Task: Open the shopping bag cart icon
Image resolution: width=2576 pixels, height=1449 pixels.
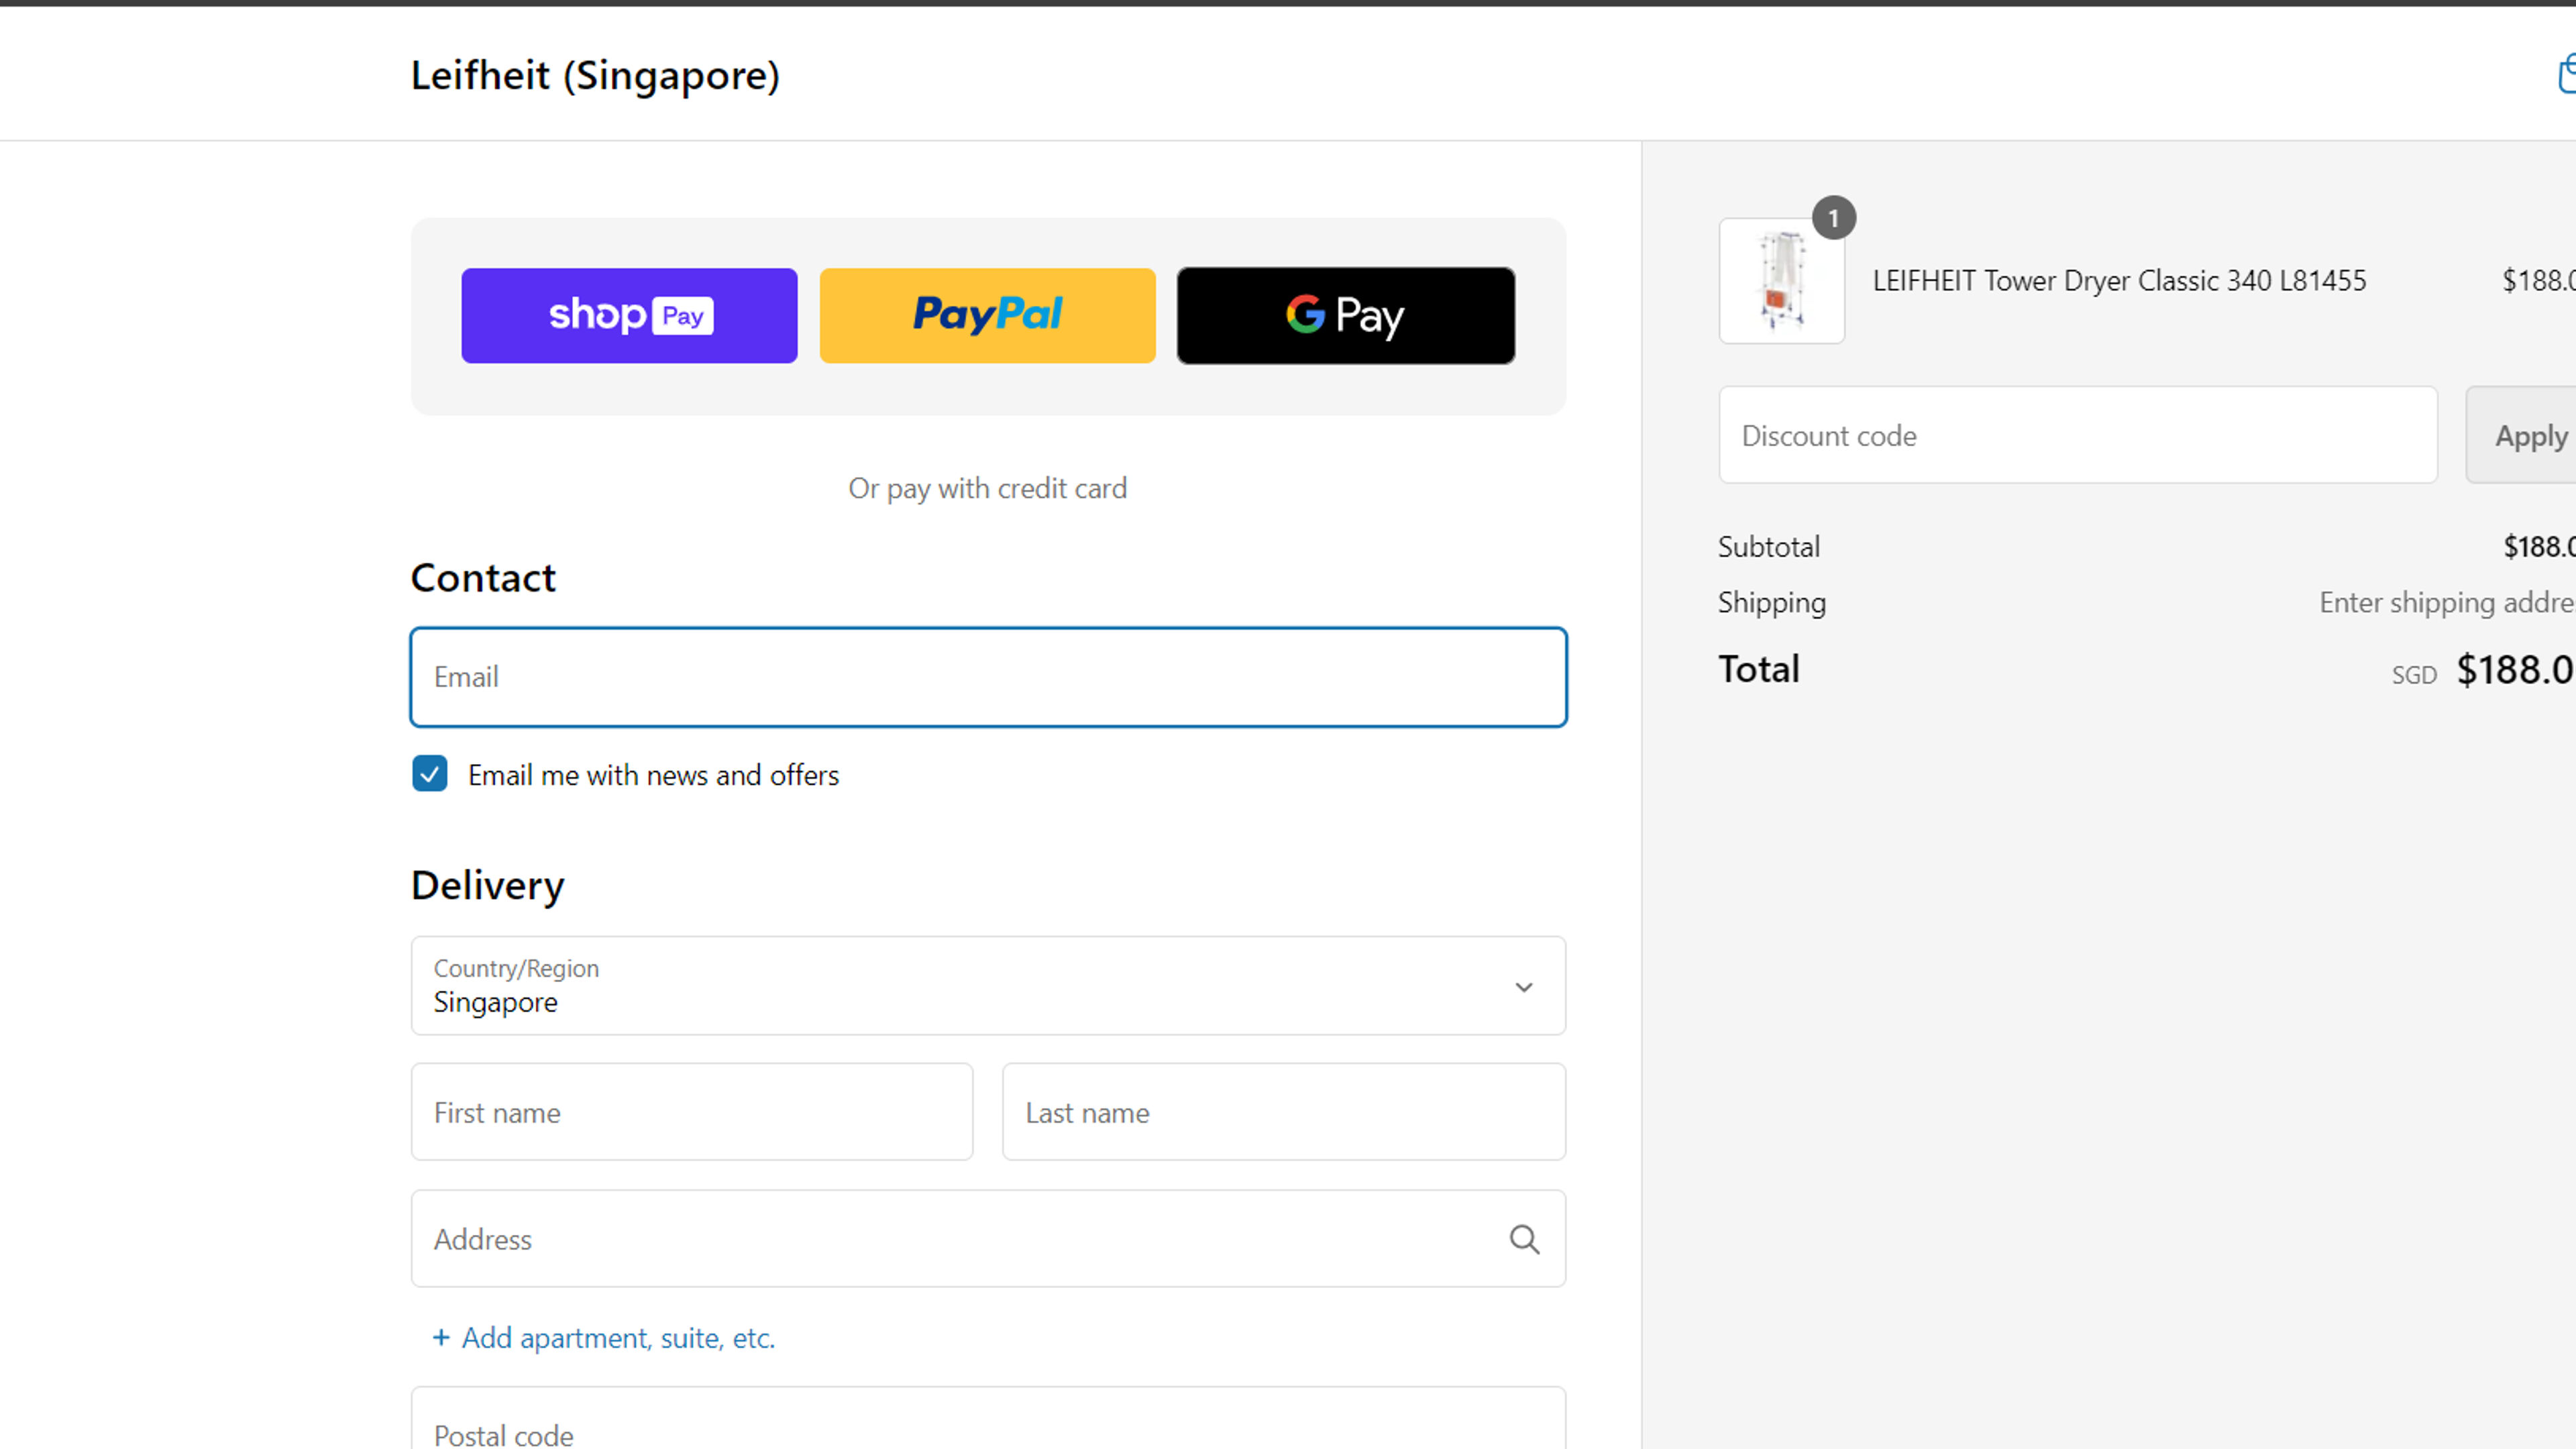Action: coord(2567,75)
